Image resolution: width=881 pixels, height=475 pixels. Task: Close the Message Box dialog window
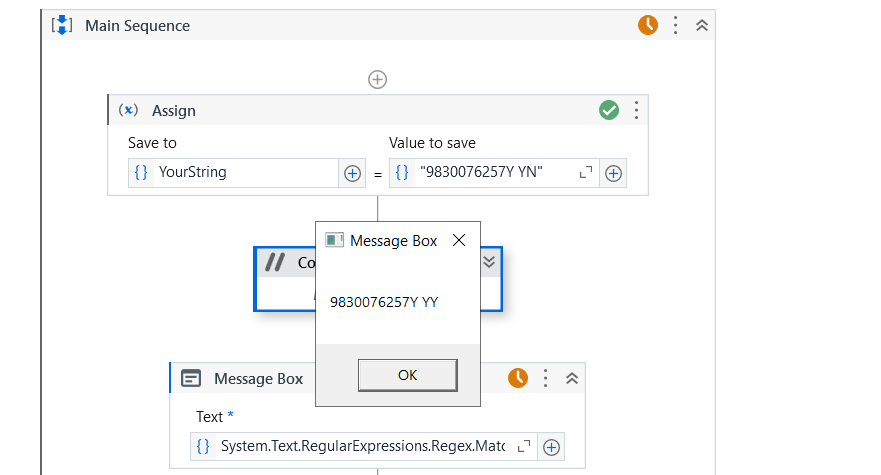pyautogui.click(x=459, y=241)
